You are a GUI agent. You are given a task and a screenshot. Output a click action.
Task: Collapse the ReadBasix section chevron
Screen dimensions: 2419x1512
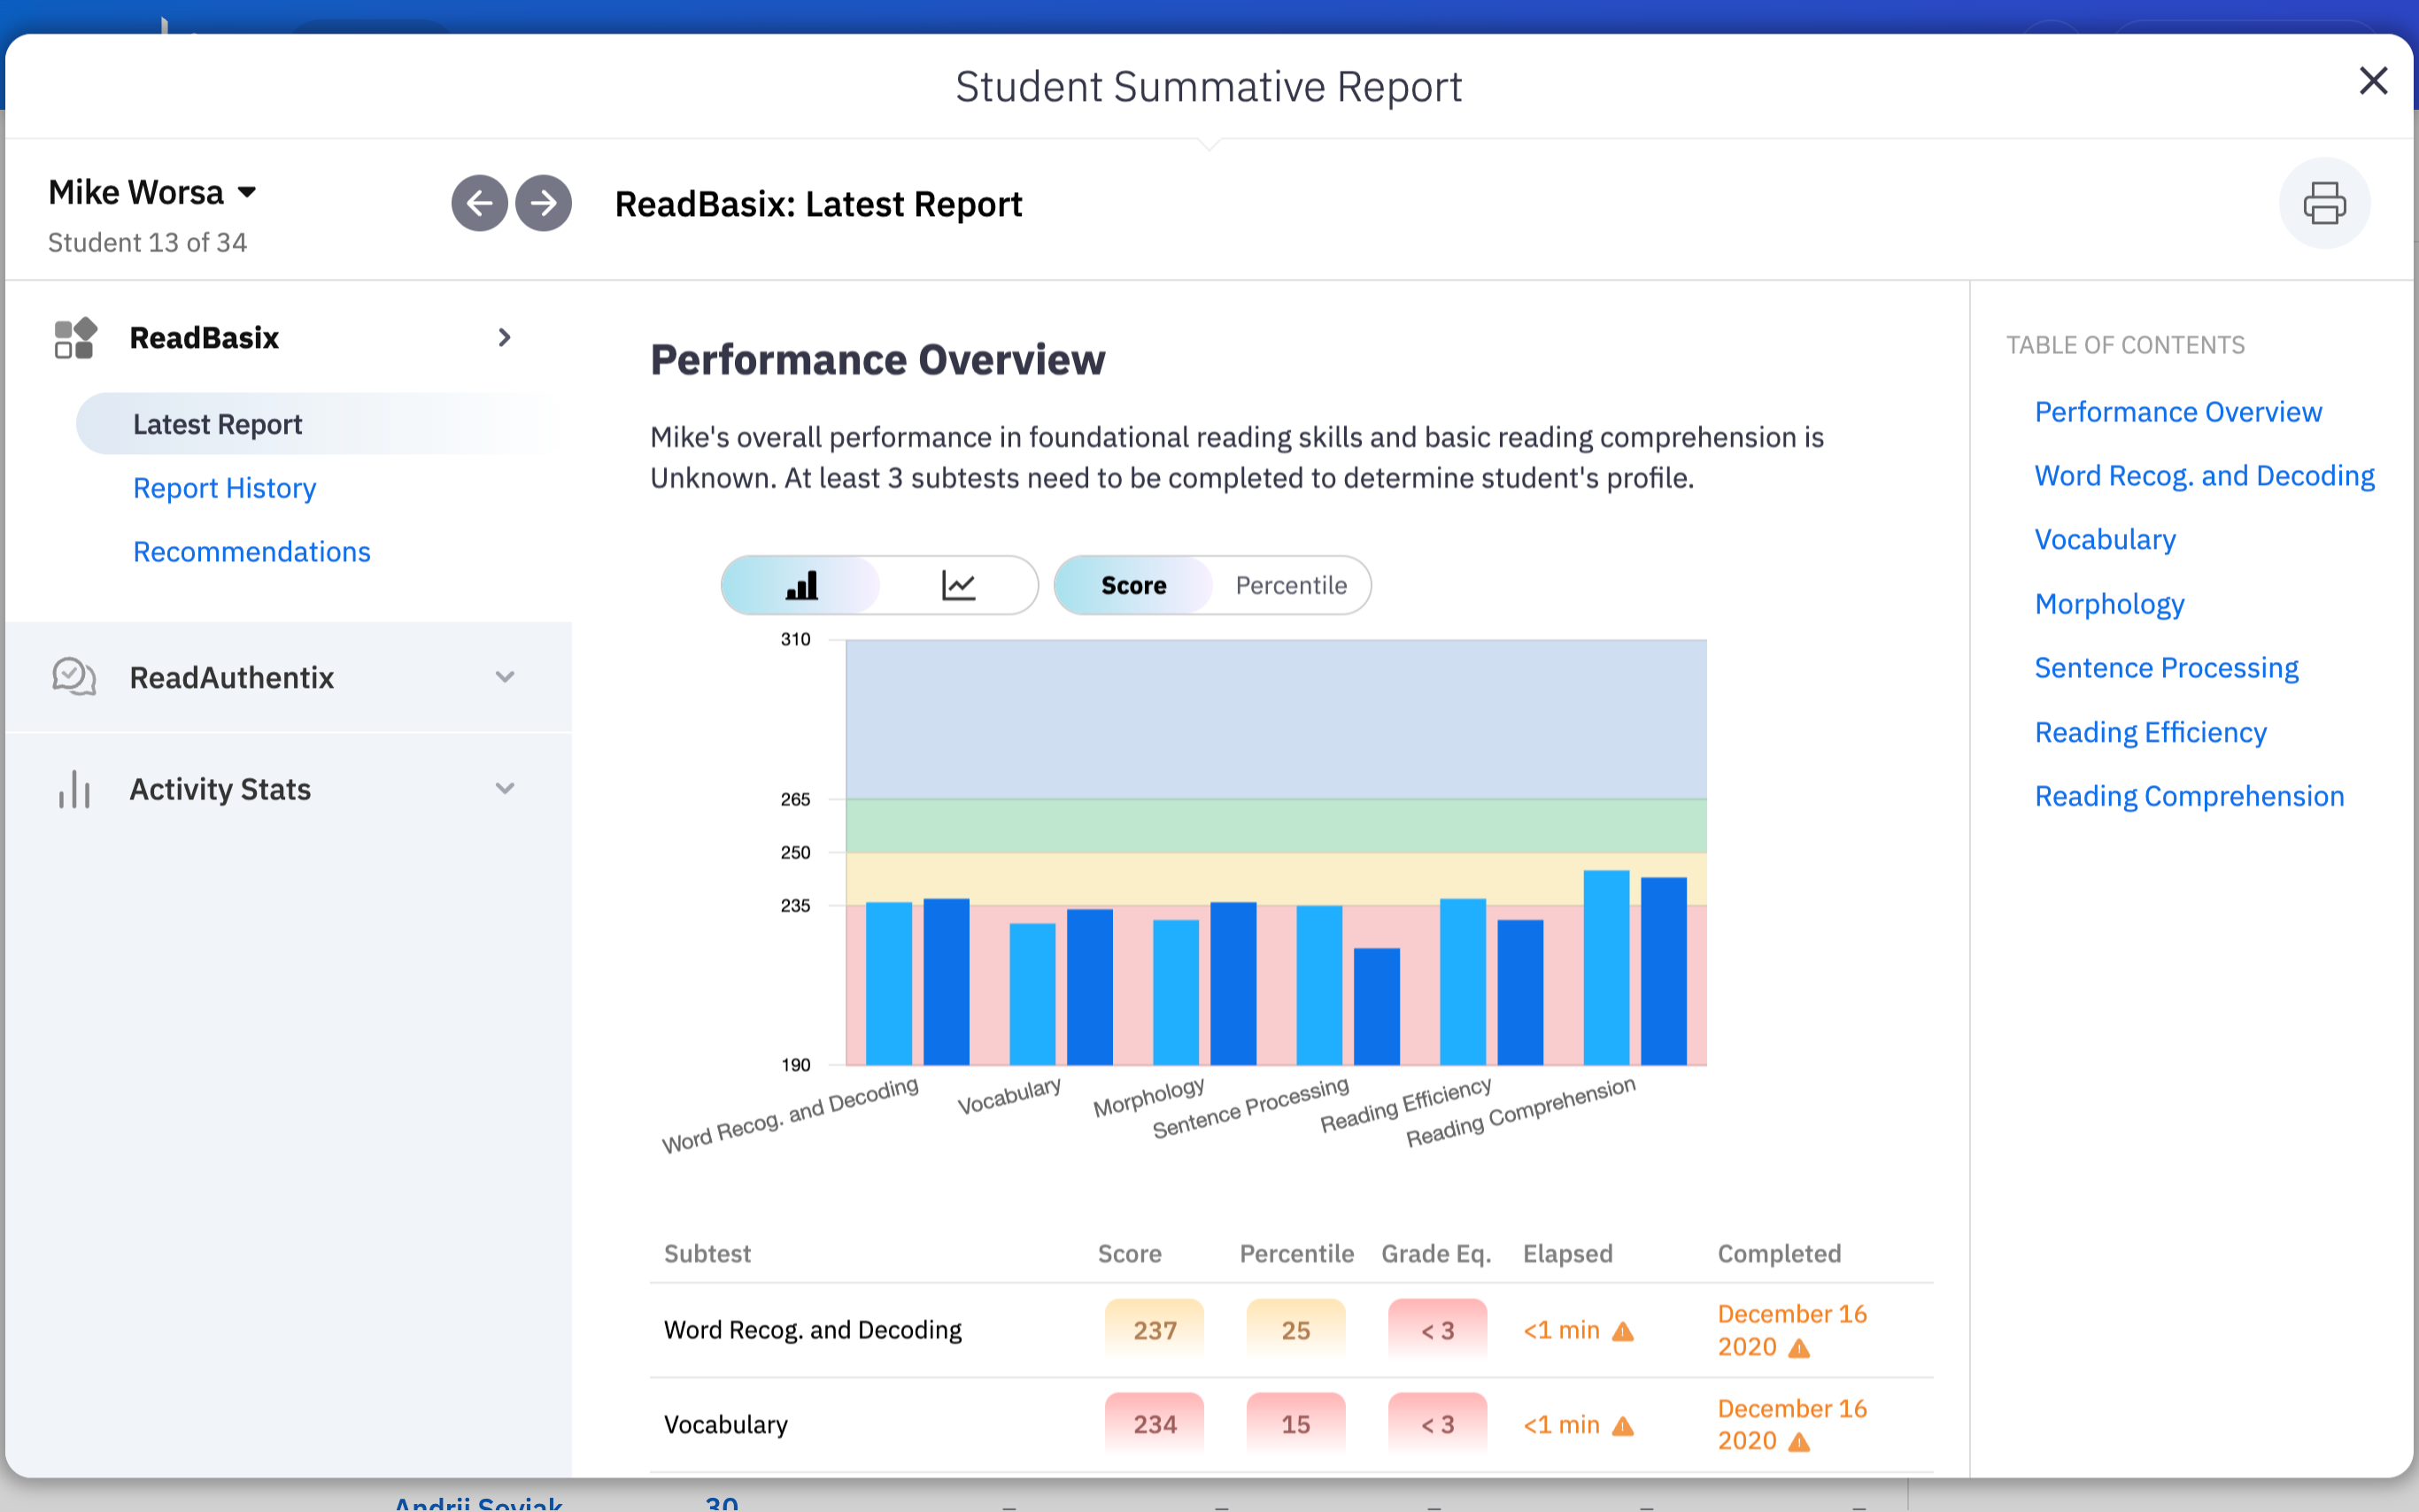504,338
